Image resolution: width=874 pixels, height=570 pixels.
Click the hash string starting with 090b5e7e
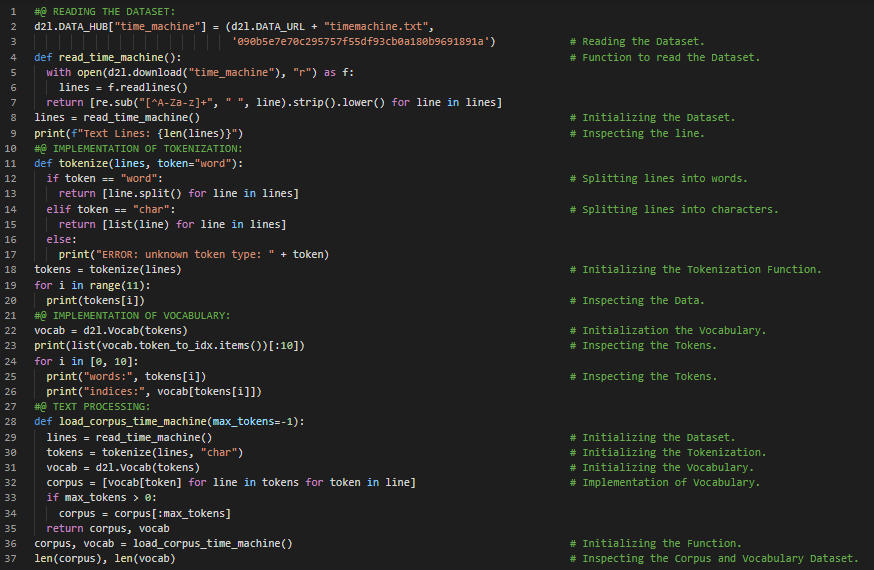pyautogui.click(x=364, y=42)
